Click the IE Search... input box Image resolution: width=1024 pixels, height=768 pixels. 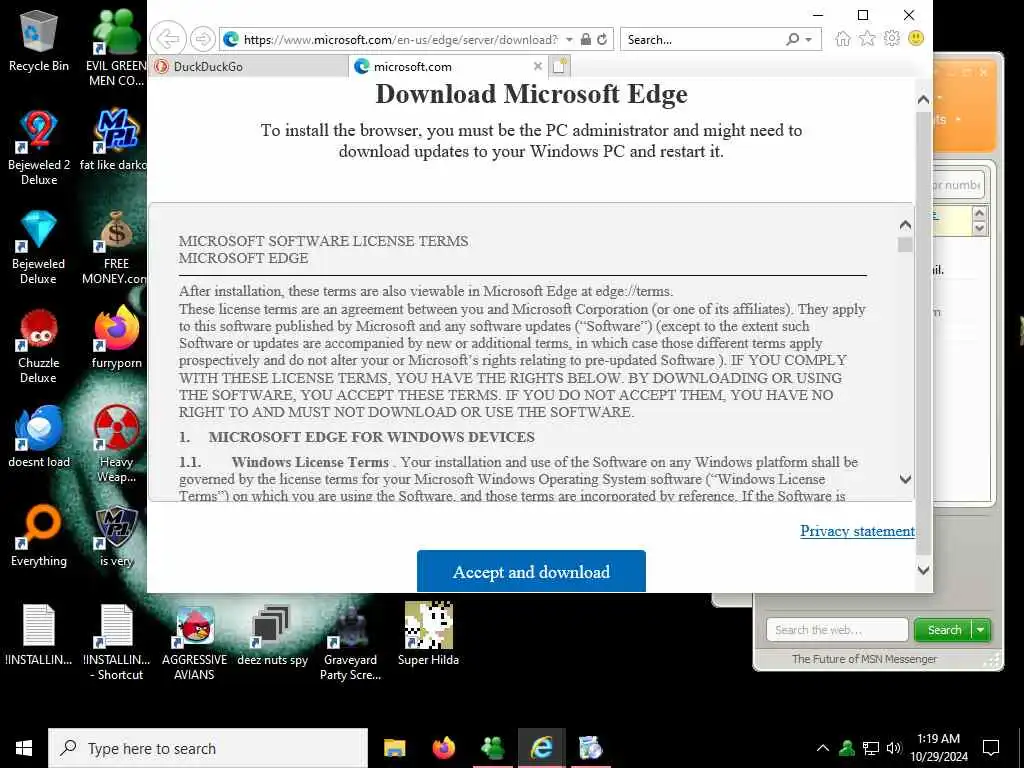click(x=702, y=39)
